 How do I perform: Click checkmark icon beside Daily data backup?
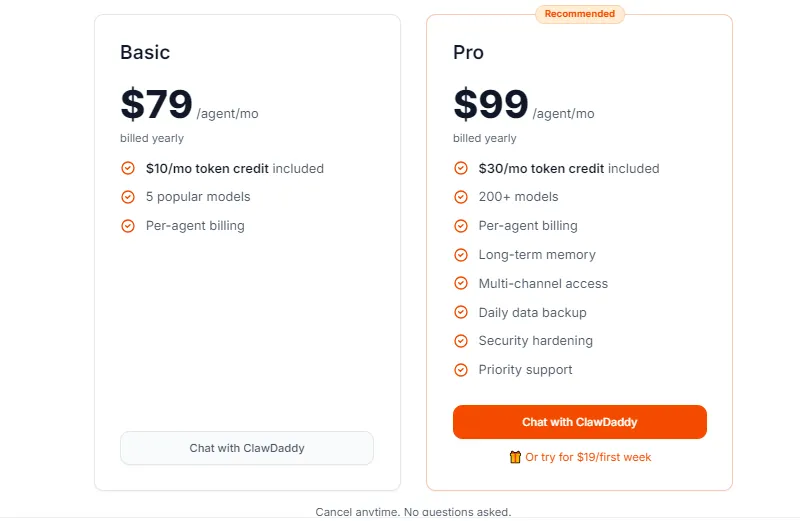point(461,313)
